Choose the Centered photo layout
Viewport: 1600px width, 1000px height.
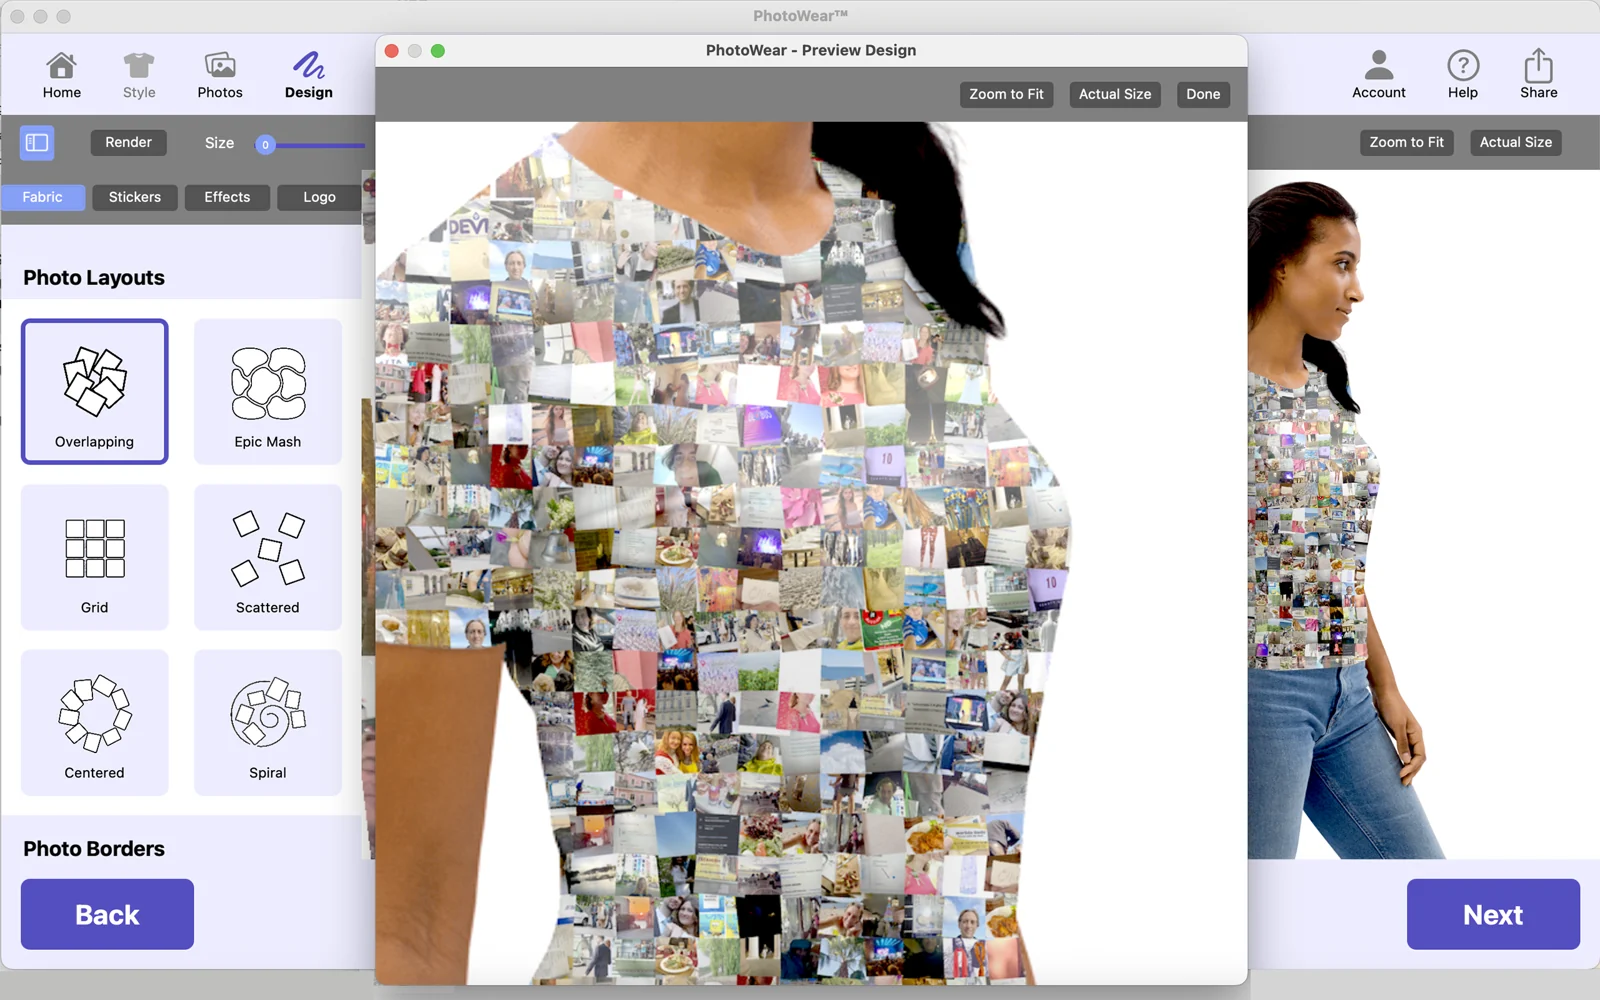tap(95, 723)
